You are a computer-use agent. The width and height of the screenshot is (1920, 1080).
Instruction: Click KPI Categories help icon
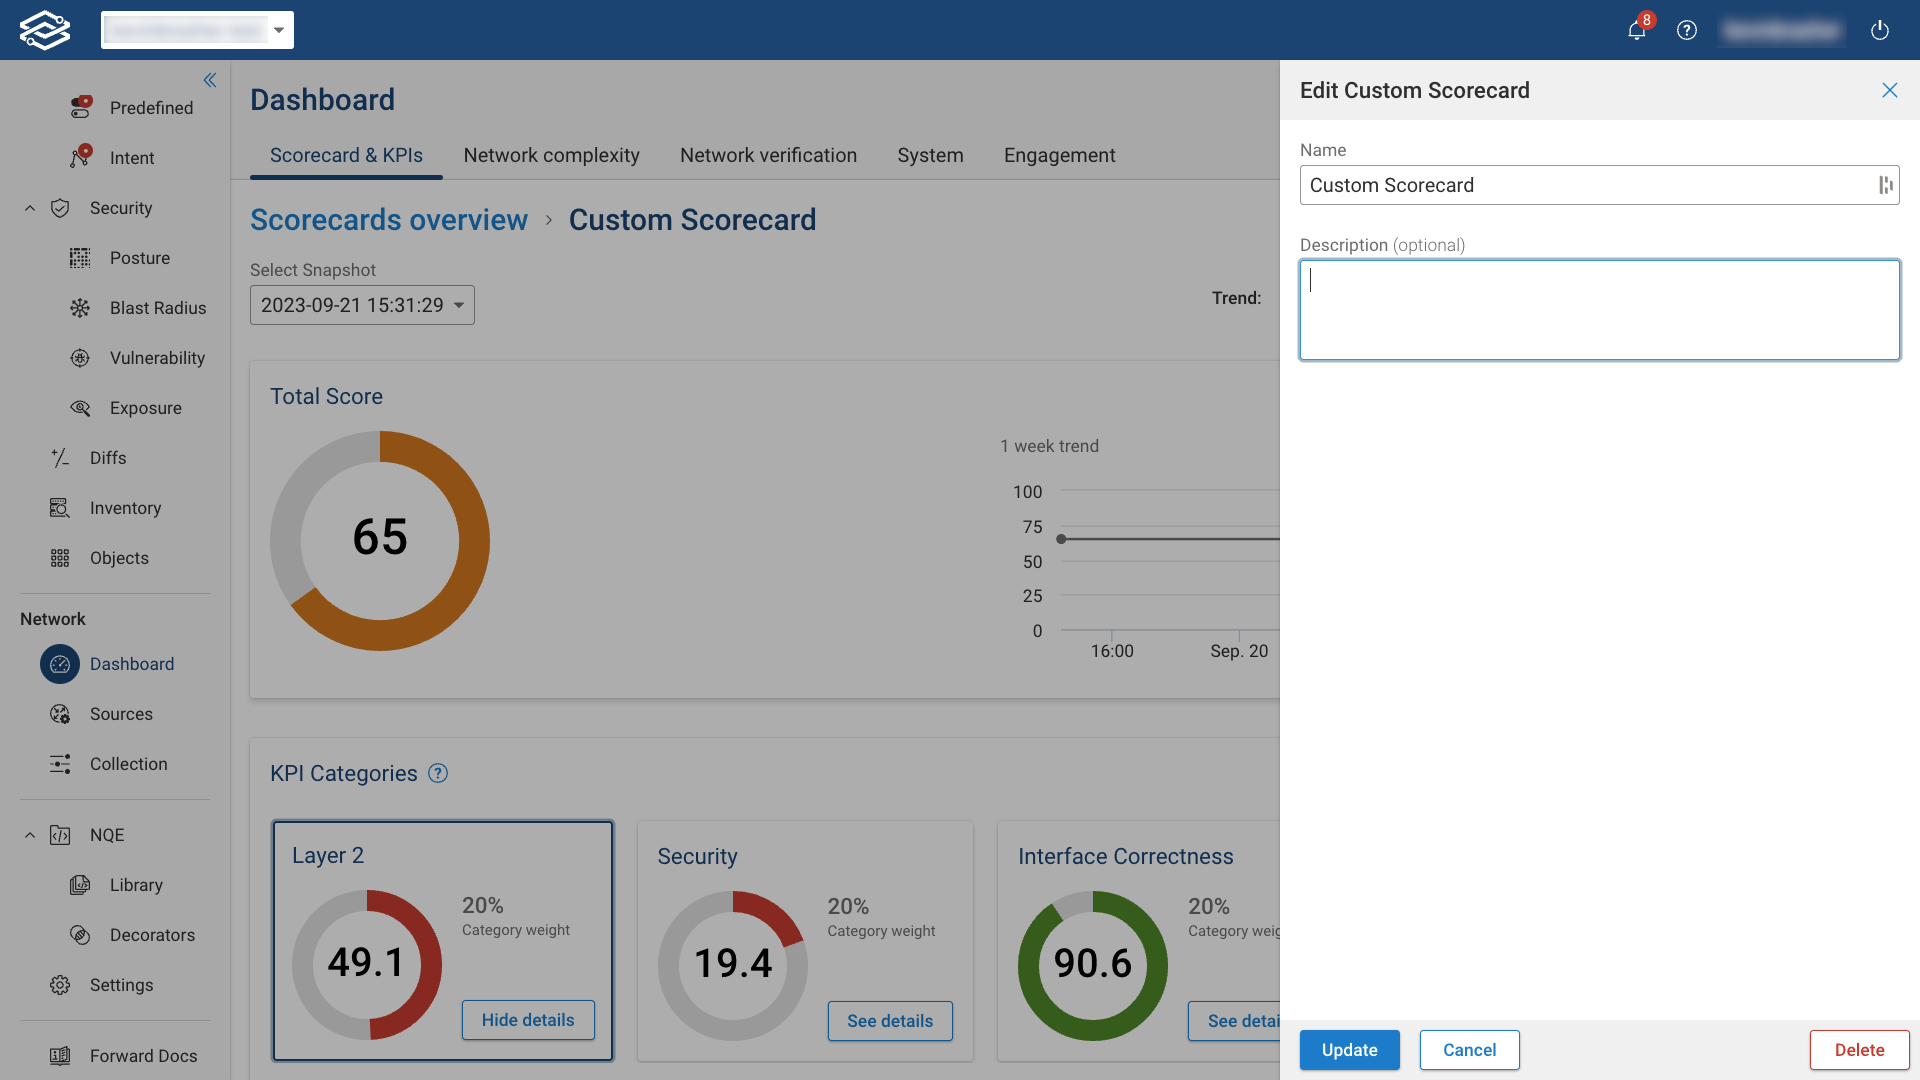438,773
